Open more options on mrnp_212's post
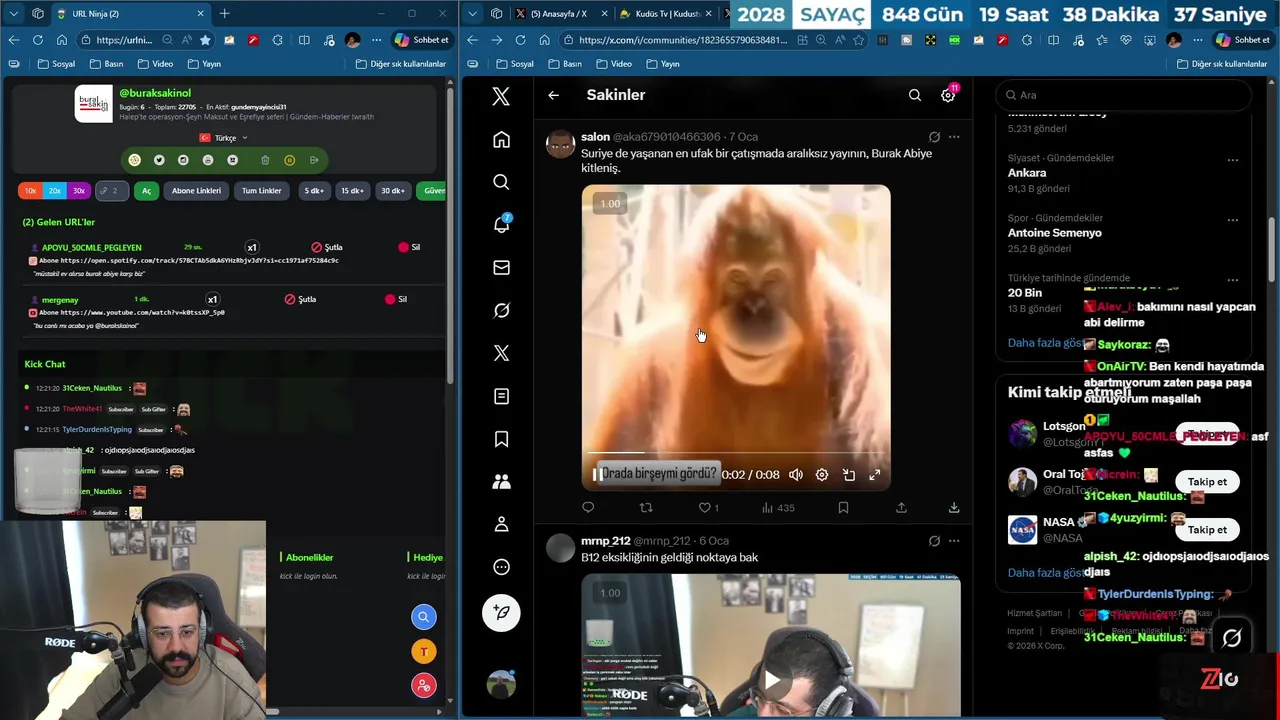This screenshot has width=1280, height=720. coord(954,541)
